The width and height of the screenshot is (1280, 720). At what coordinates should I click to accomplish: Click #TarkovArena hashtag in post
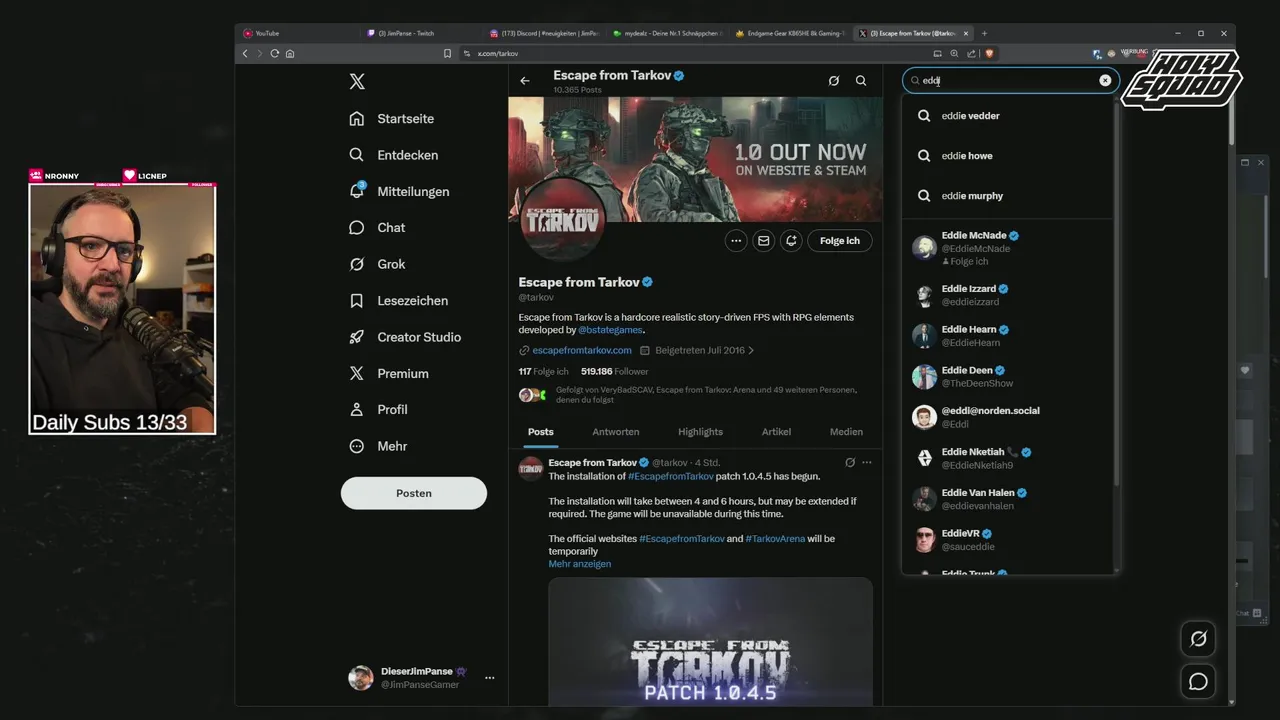[x=775, y=539]
